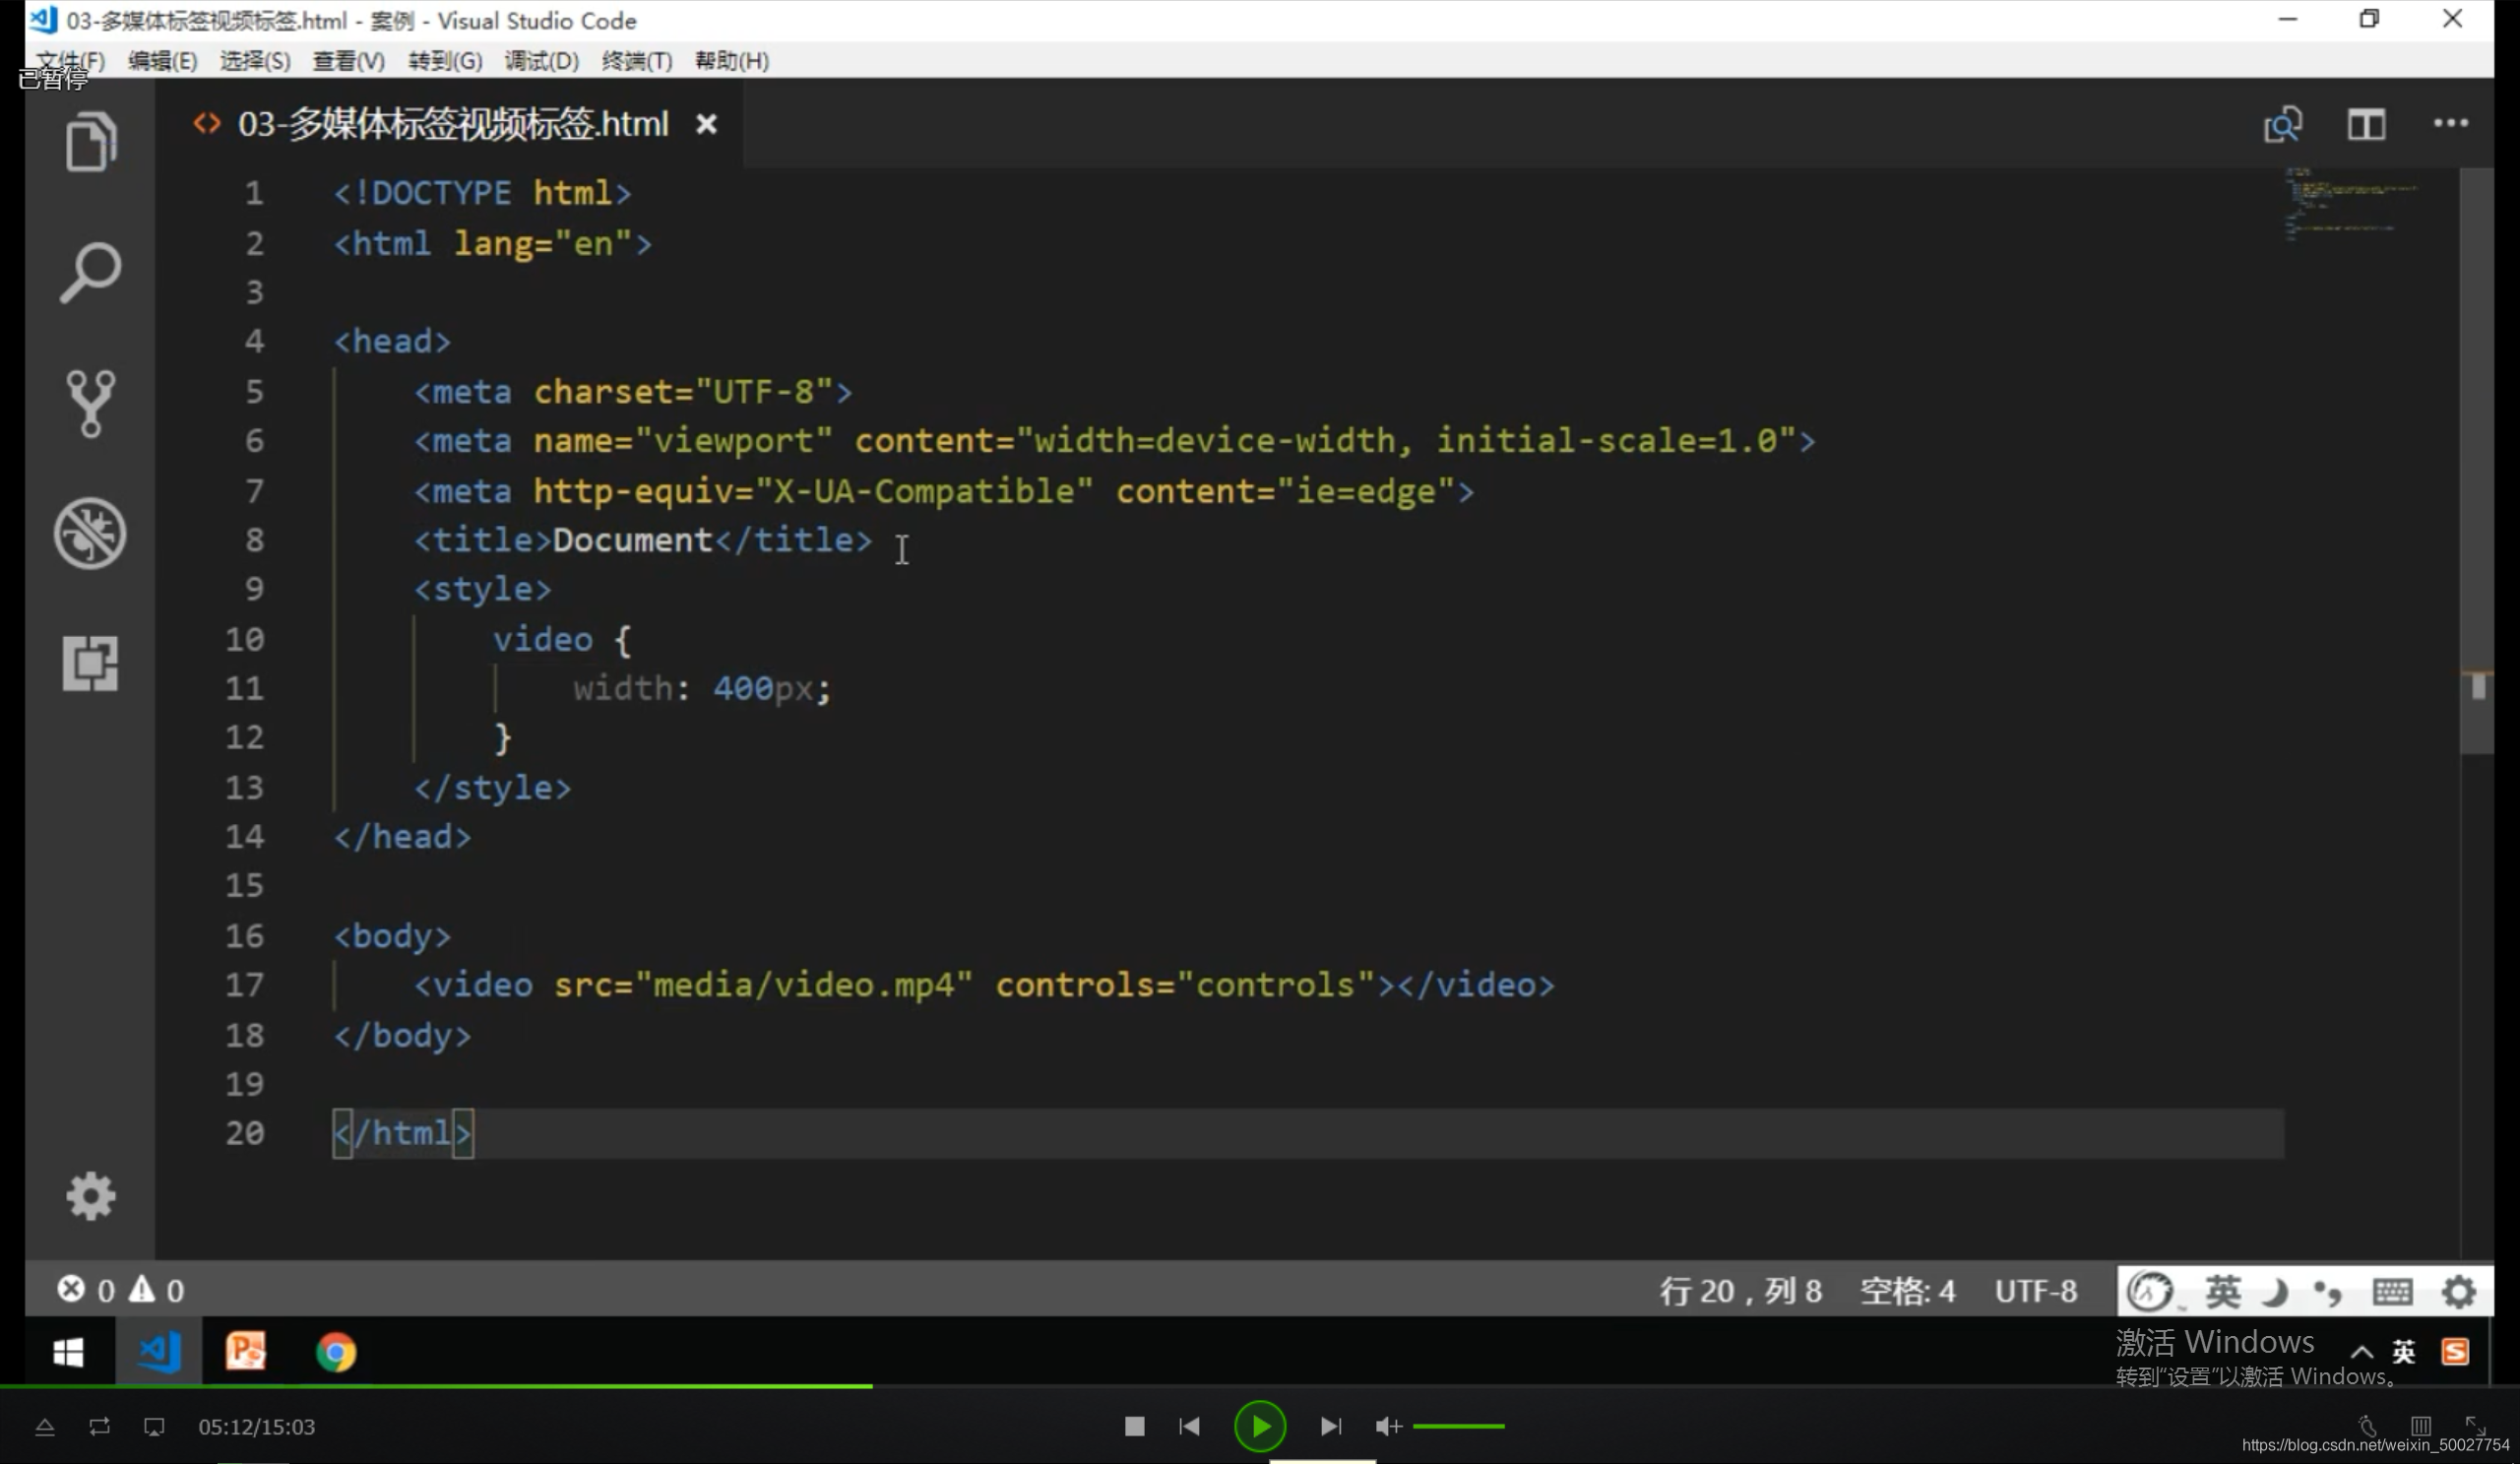This screenshot has width=2520, height=1464.
Task: Open the IME toolbar settings gear
Action: pos(2459,1291)
